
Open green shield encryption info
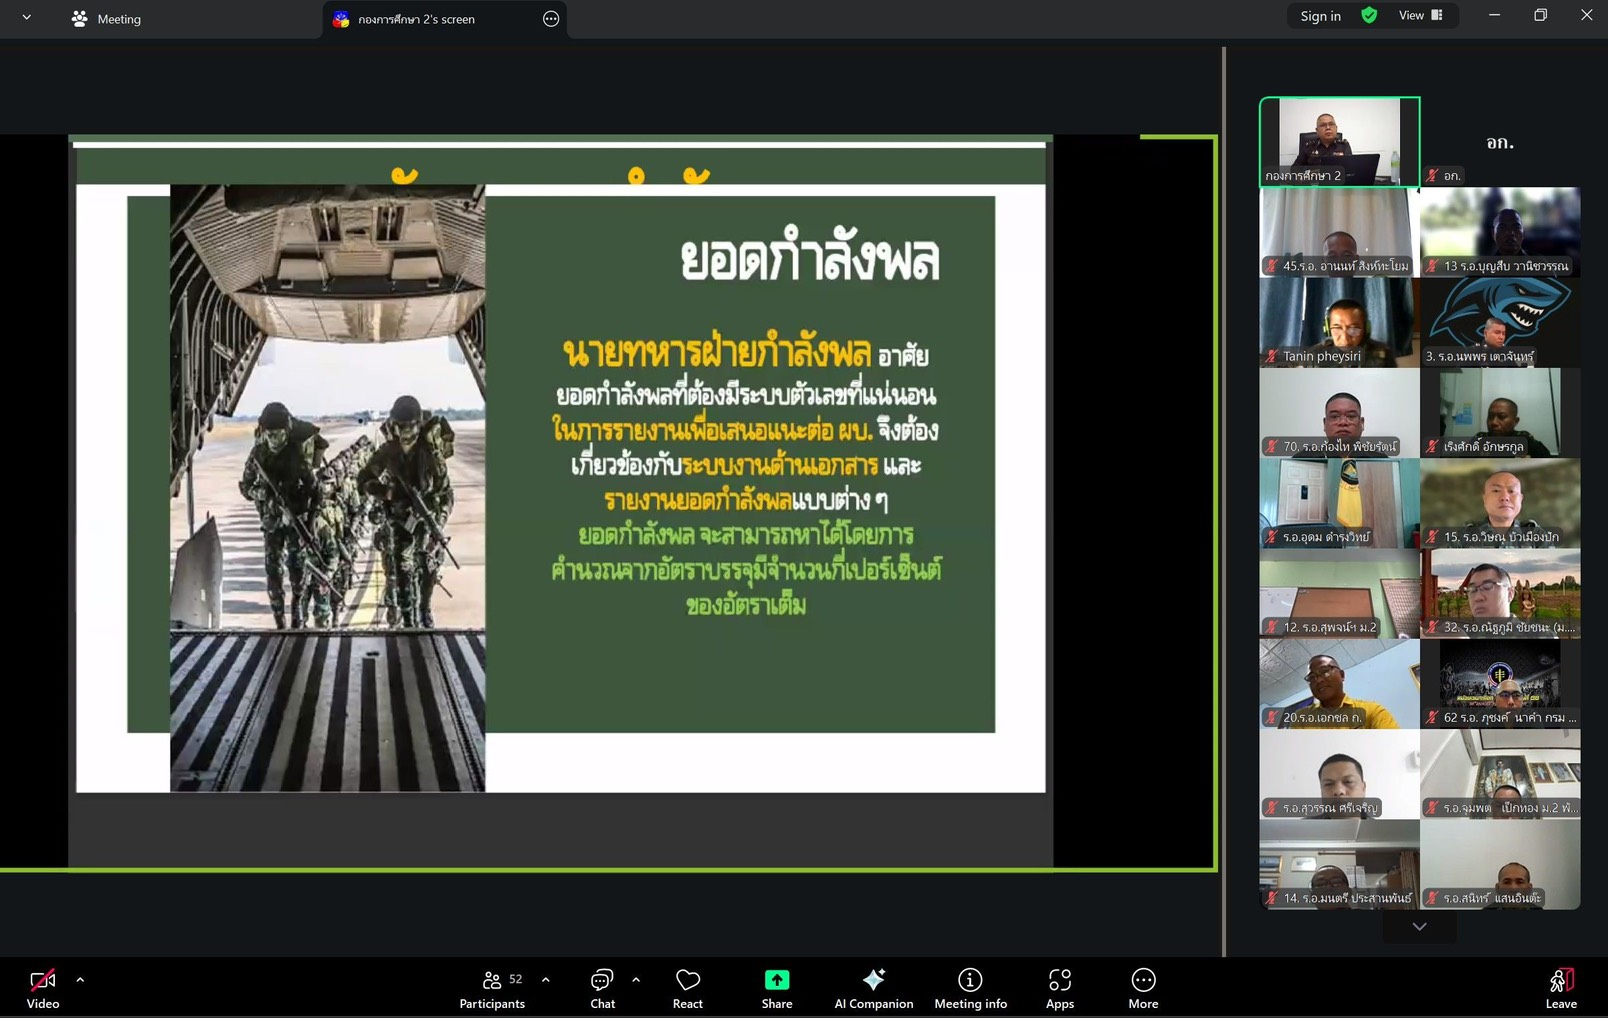click(x=1369, y=16)
